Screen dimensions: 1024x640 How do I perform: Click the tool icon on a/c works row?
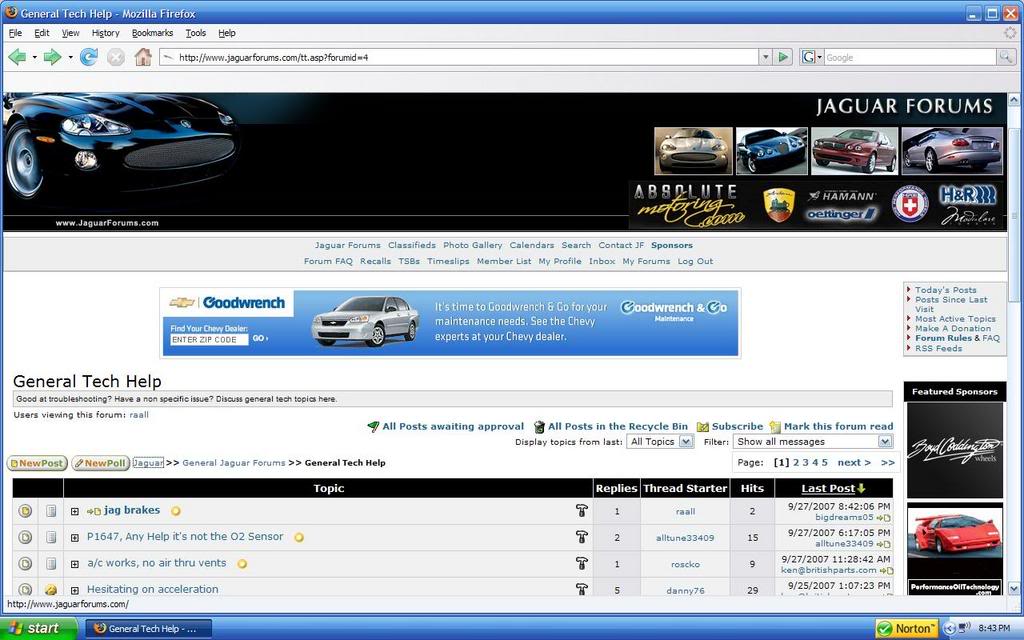(581, 563)
